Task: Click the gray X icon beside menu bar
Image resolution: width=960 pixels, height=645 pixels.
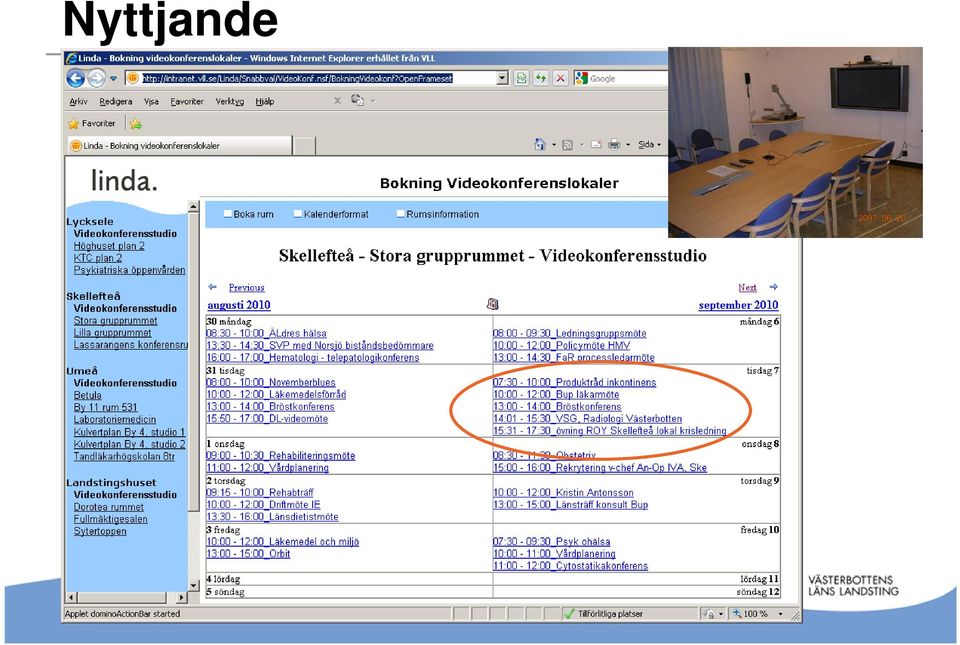Action: pos(337,100)
